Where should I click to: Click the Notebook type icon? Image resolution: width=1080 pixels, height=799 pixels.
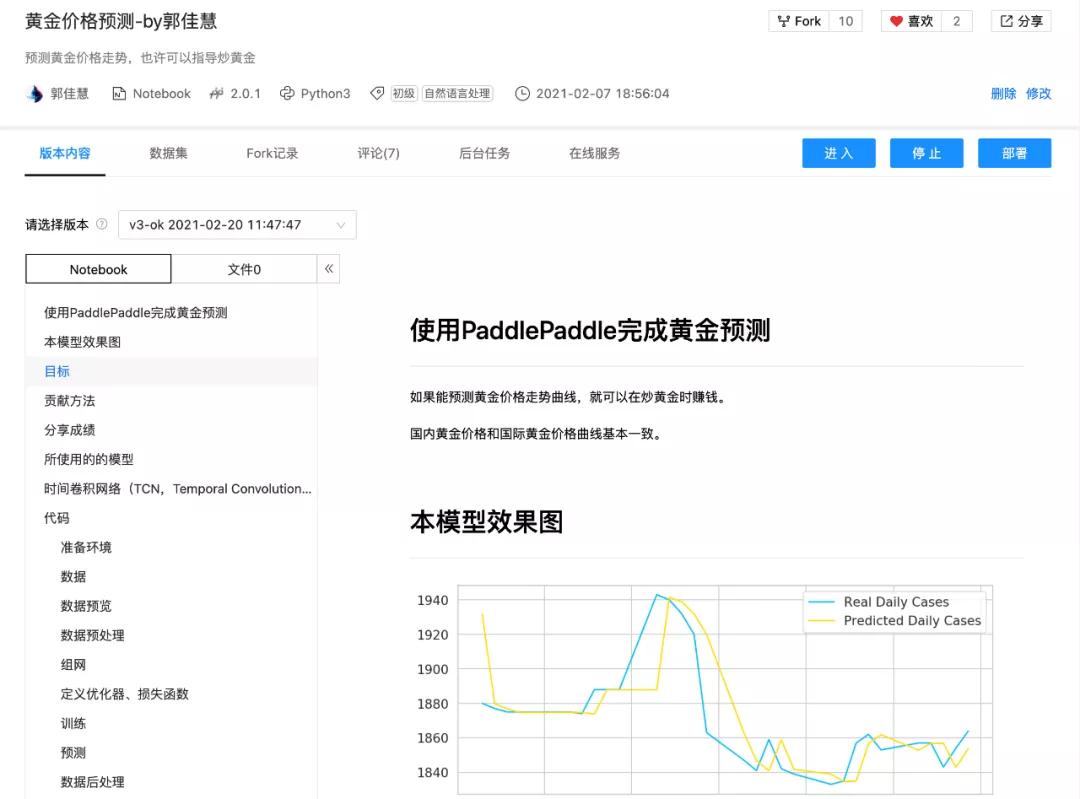(119, 94)
